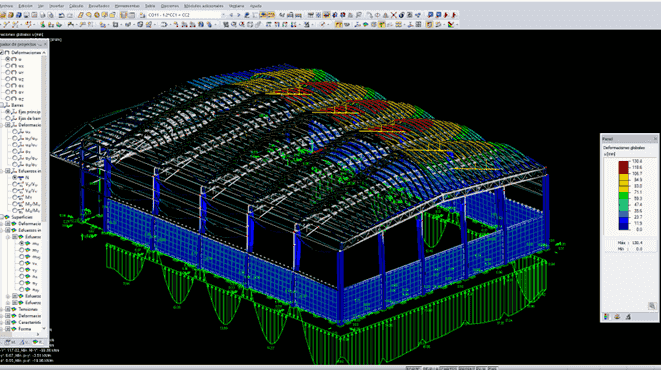Go to the next load case arrow
This screenshot has height=370, width=661.
pyautogui.click(x=239, y=15)
